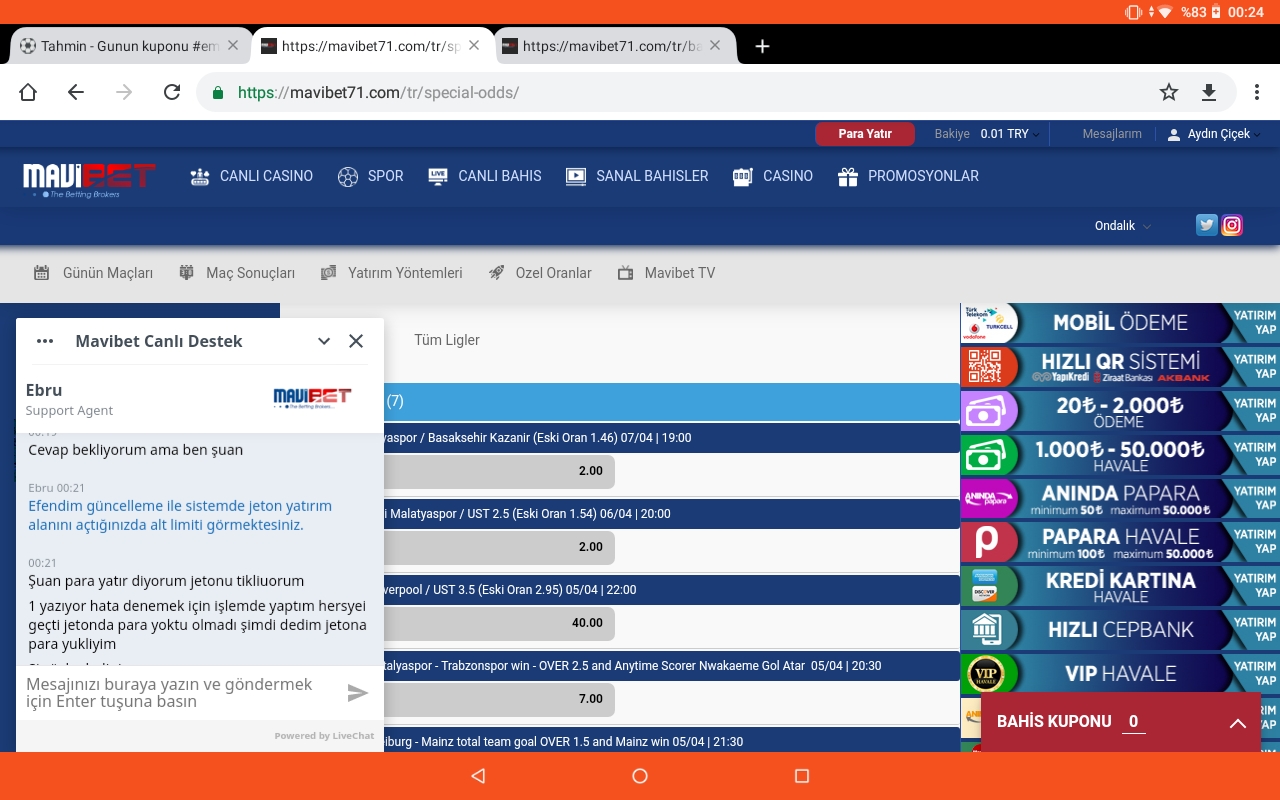Tap the download icon in address bar

1208,92
